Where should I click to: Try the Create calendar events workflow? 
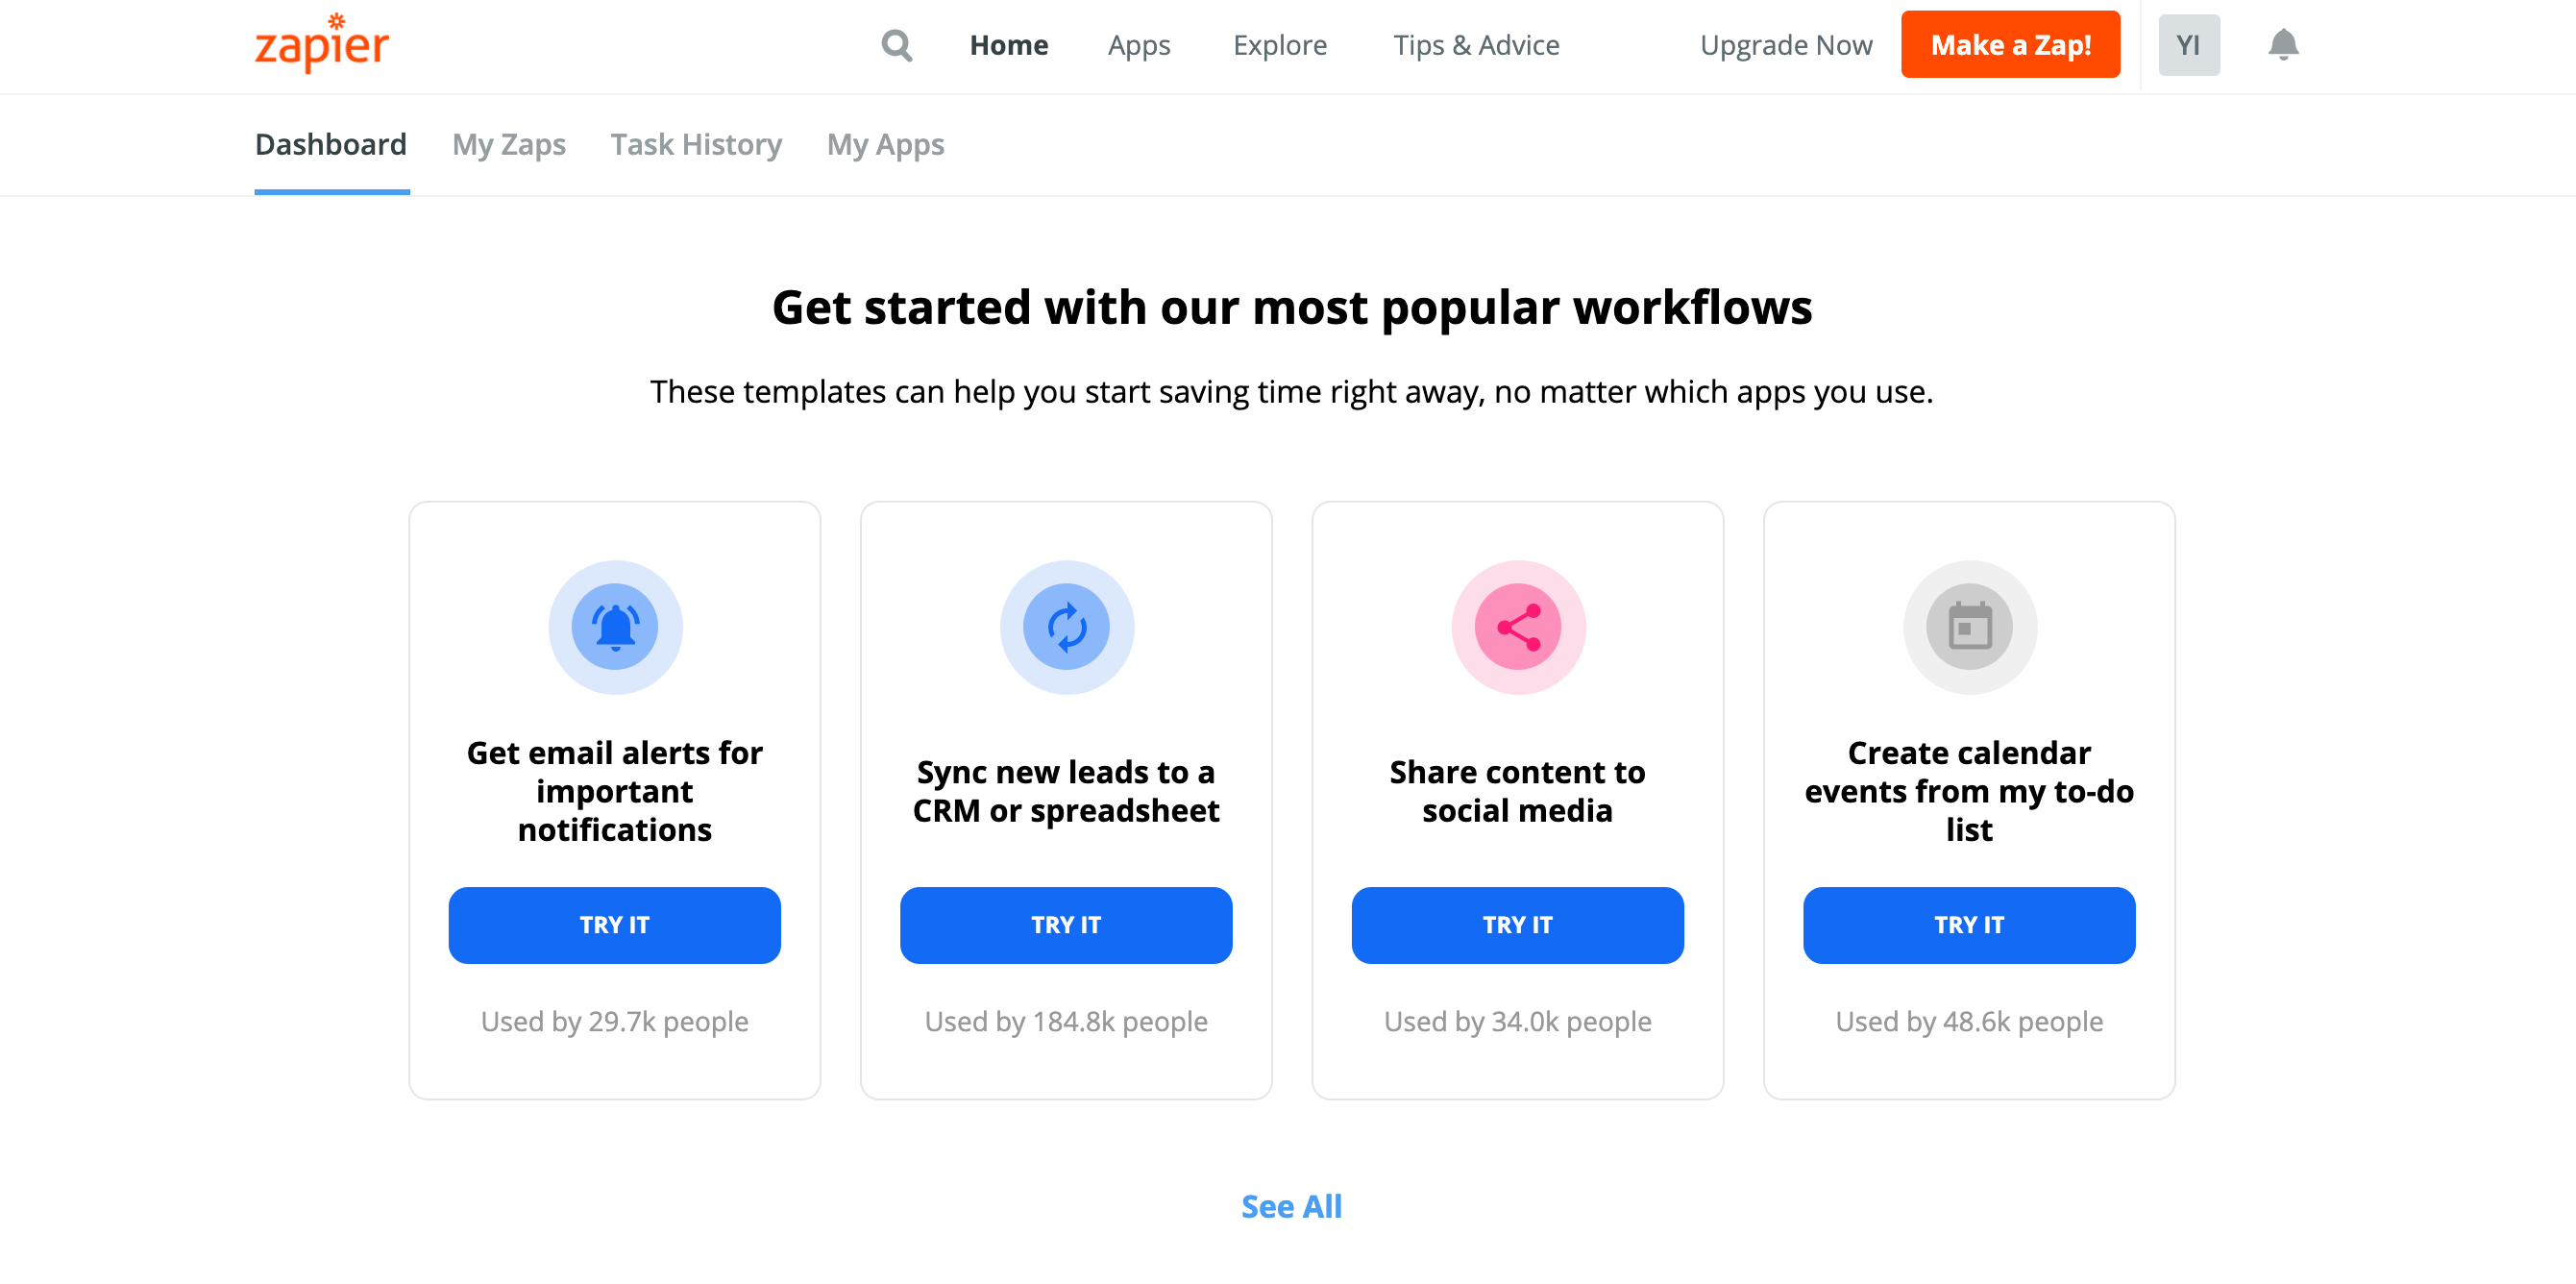click(1969, 925)
